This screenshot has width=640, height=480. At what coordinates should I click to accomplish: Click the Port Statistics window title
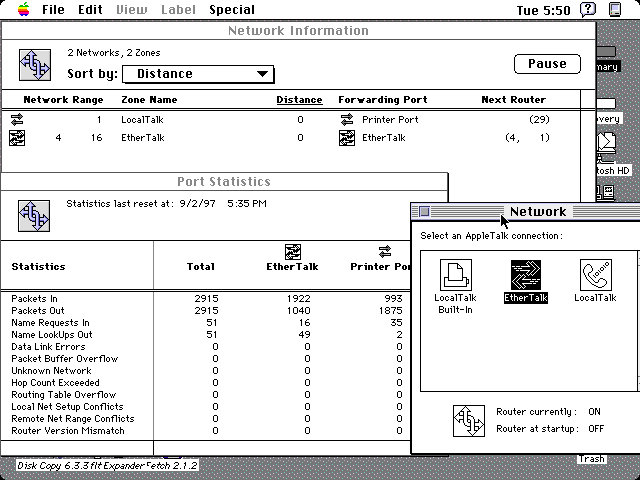pyautogui.click(x=224, y=182)
